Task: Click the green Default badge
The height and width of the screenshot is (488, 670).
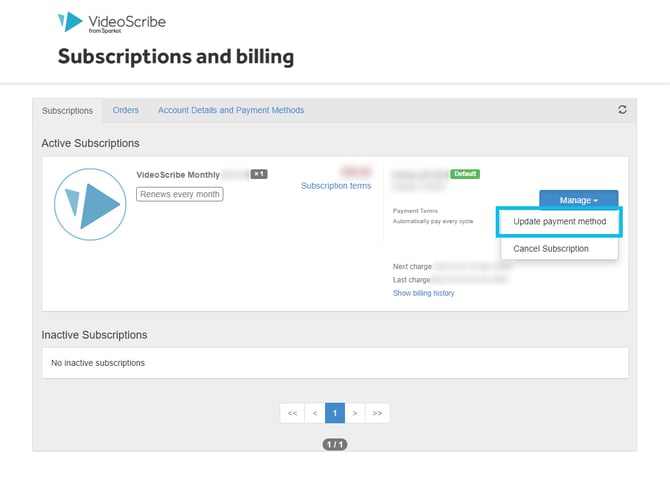Action: pyautogui.click(x=465, y=174)
